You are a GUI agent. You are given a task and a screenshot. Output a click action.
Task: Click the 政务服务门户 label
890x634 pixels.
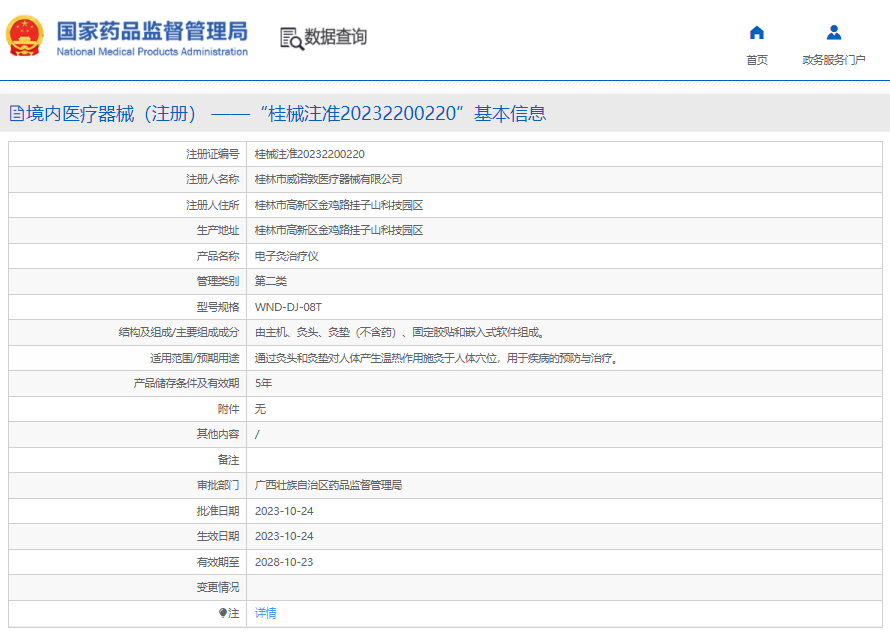coord(834,60)
